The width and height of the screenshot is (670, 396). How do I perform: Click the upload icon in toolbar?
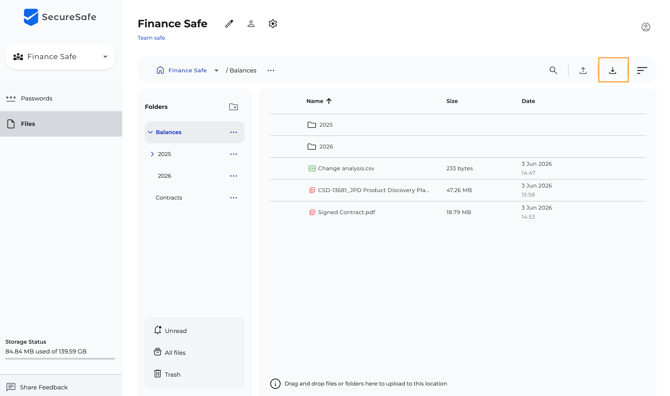point(583,70)
